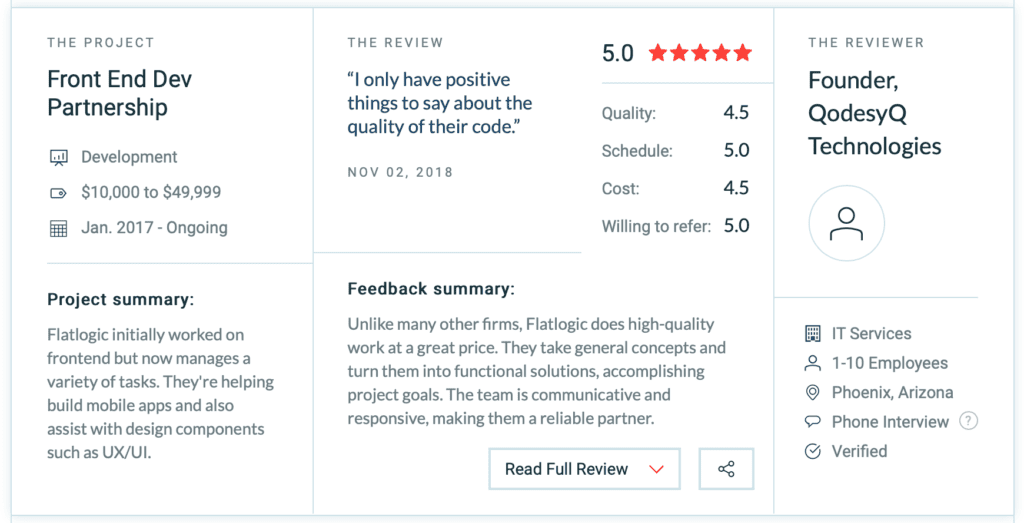Image resolution: width=1024 pixels, height=523 pixels.
Task: Click the Development presentation board icon
Action: 59,157
